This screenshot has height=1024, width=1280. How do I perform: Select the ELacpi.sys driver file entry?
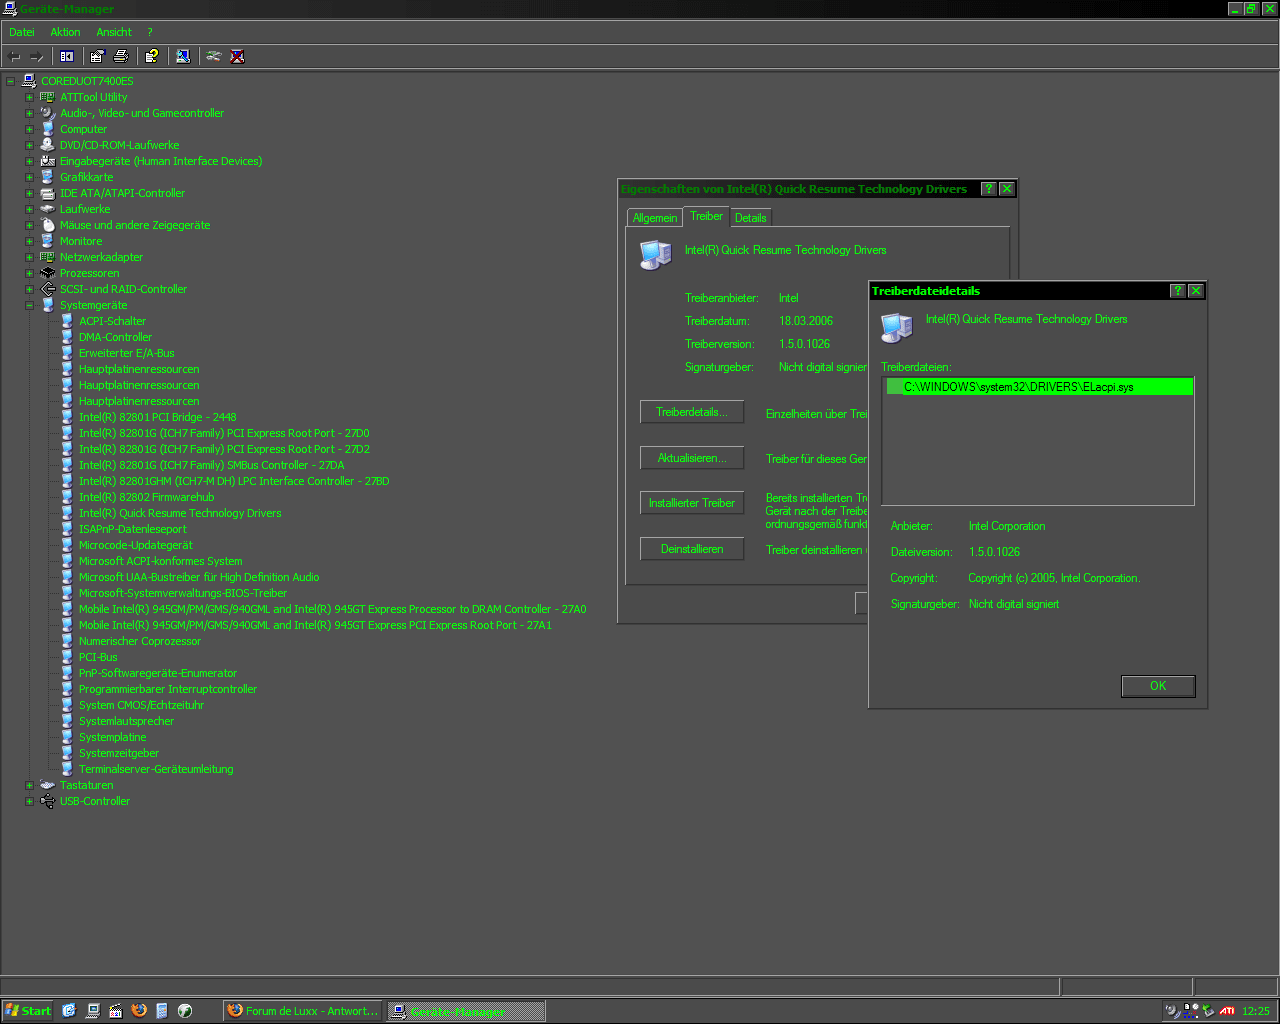coord(1039,387)
